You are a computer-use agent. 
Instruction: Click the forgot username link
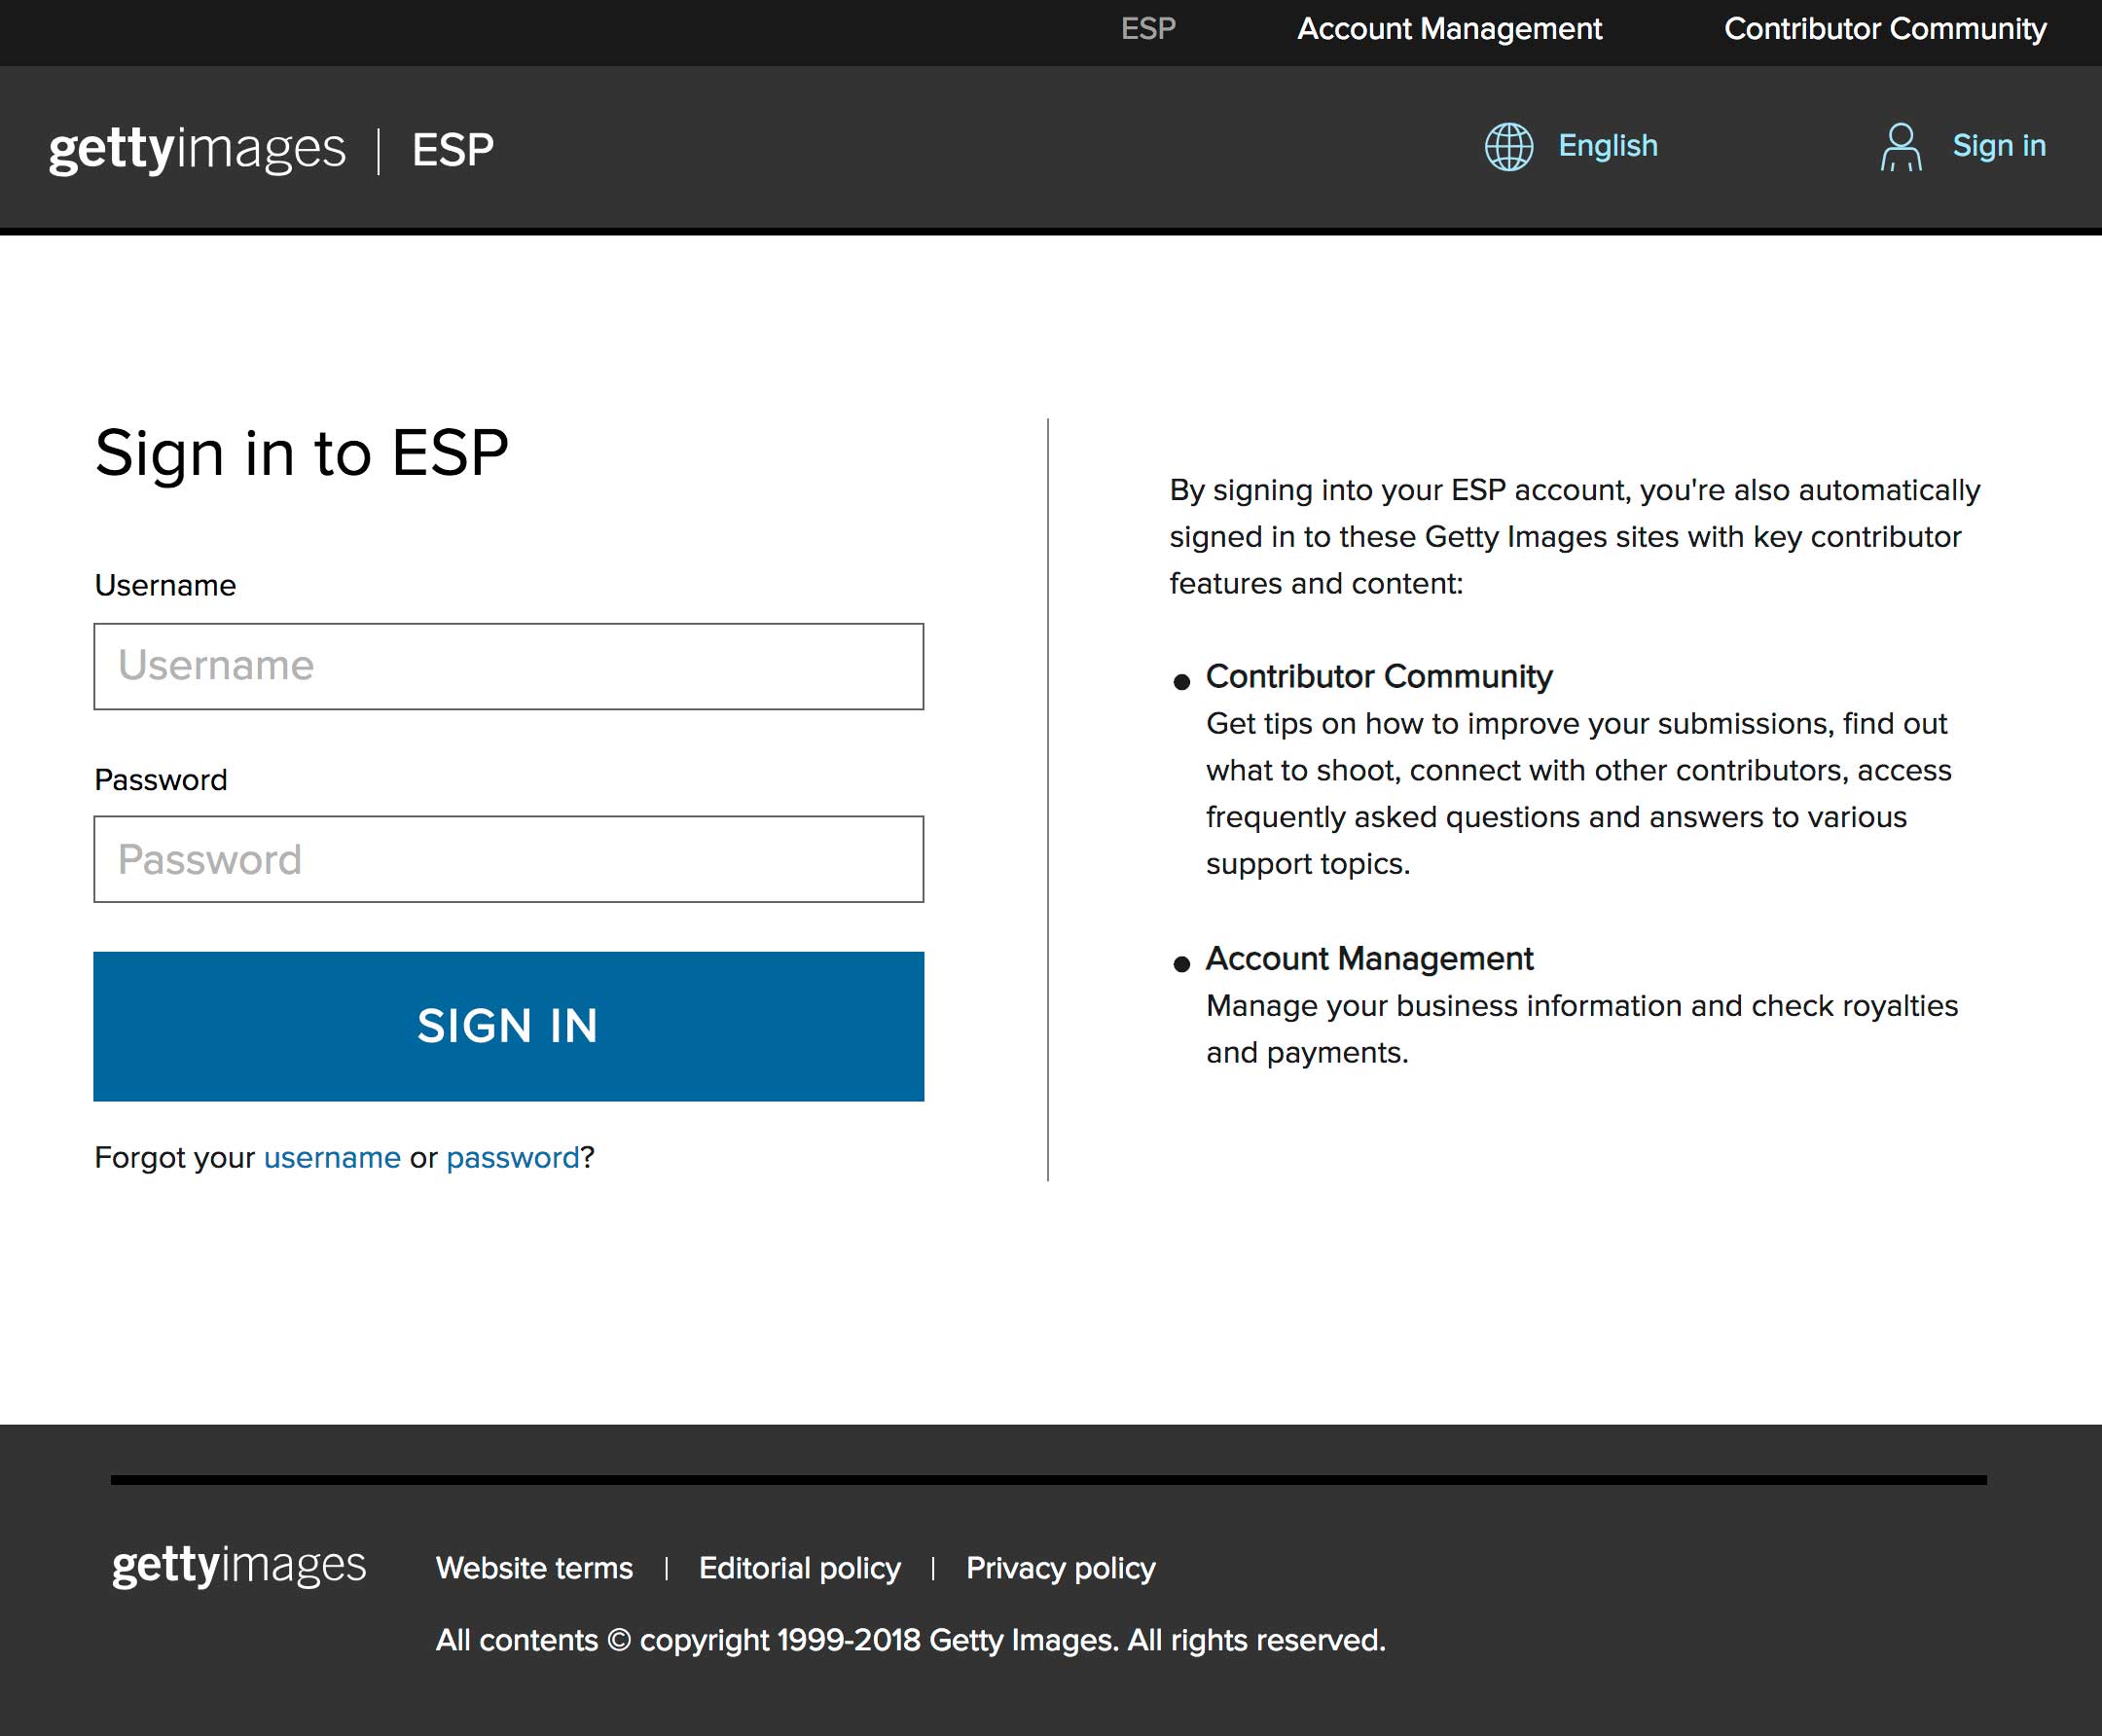[332, 1157]
